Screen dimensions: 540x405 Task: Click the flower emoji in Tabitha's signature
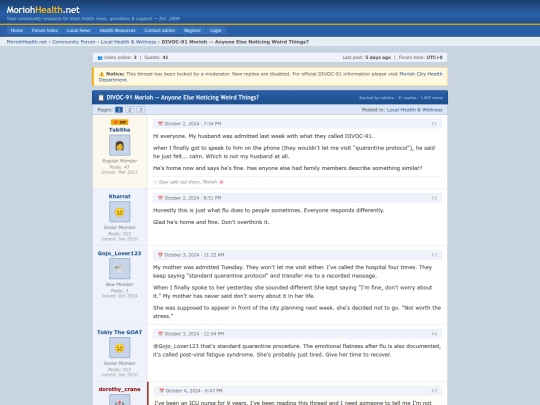(221, 182)
